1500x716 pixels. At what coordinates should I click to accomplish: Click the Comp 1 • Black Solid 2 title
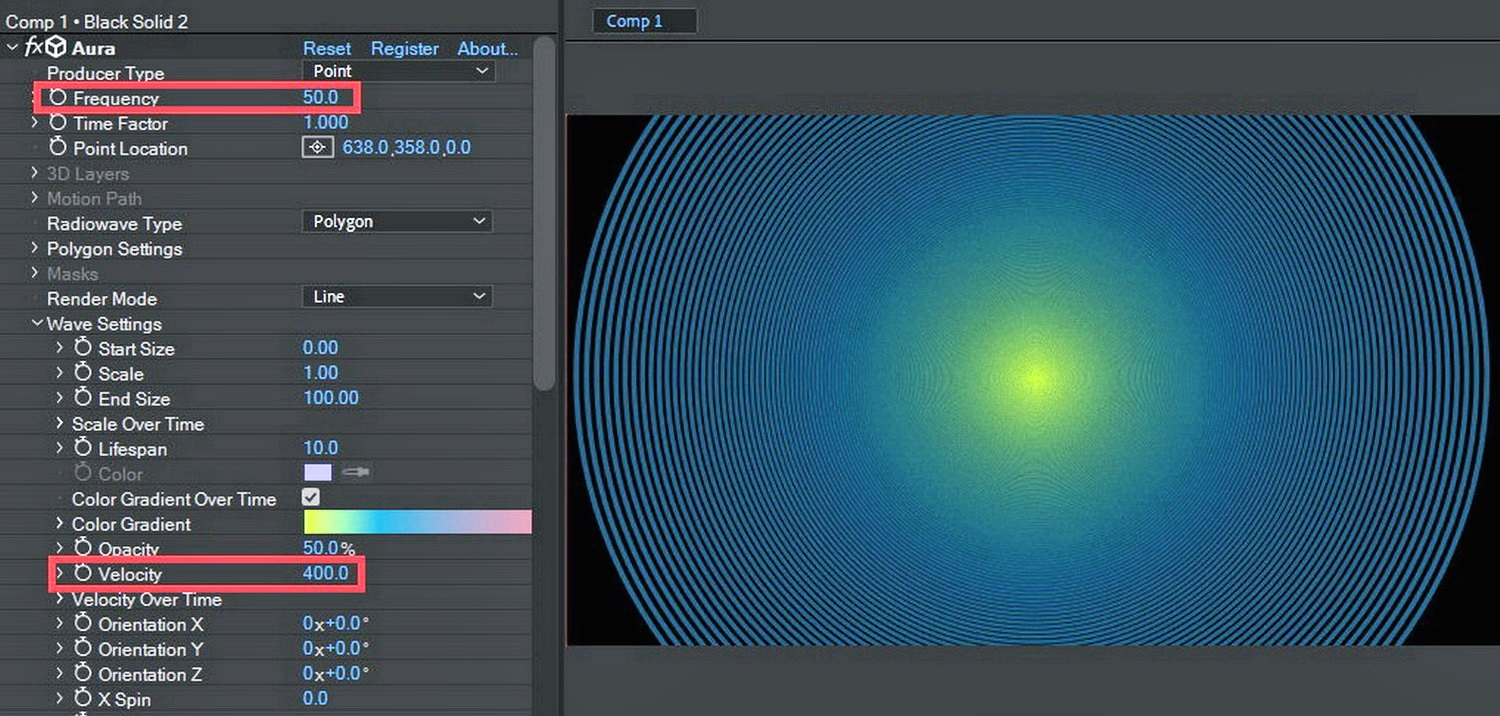click(x=96, y=21)
